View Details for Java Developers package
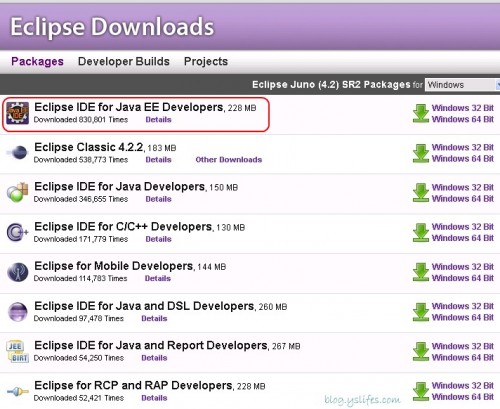500x409 pixels. [158, 199]
